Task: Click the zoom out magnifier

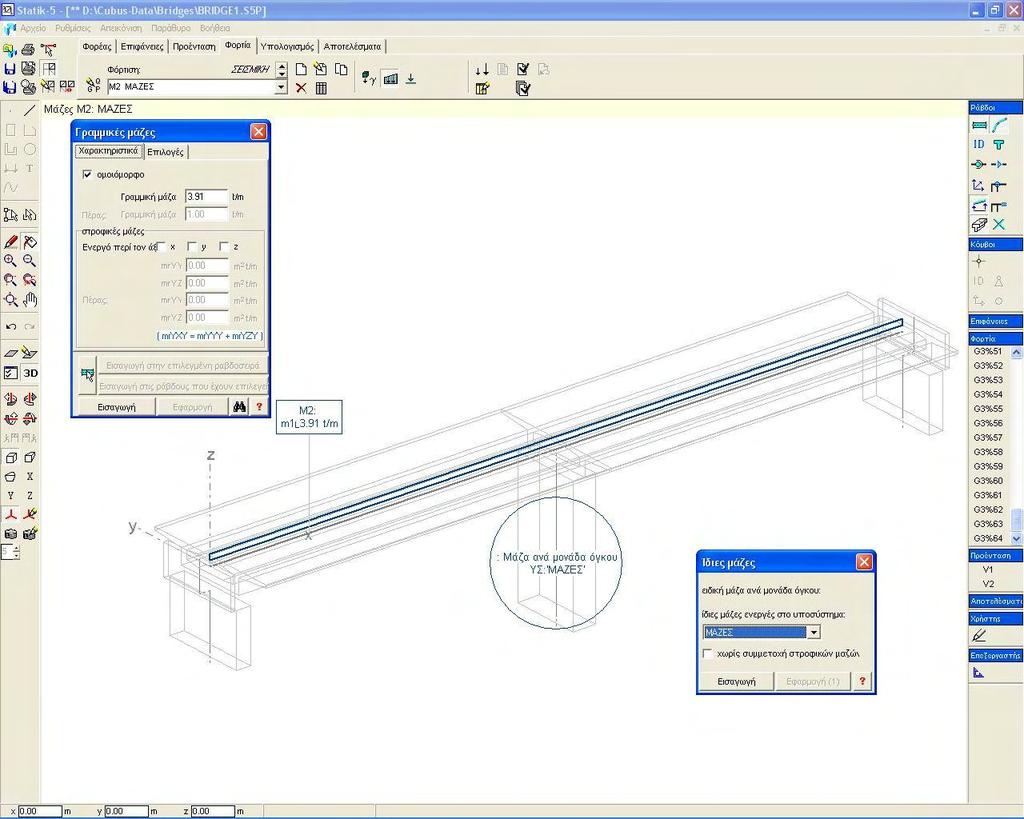Action: coord(29,261)
